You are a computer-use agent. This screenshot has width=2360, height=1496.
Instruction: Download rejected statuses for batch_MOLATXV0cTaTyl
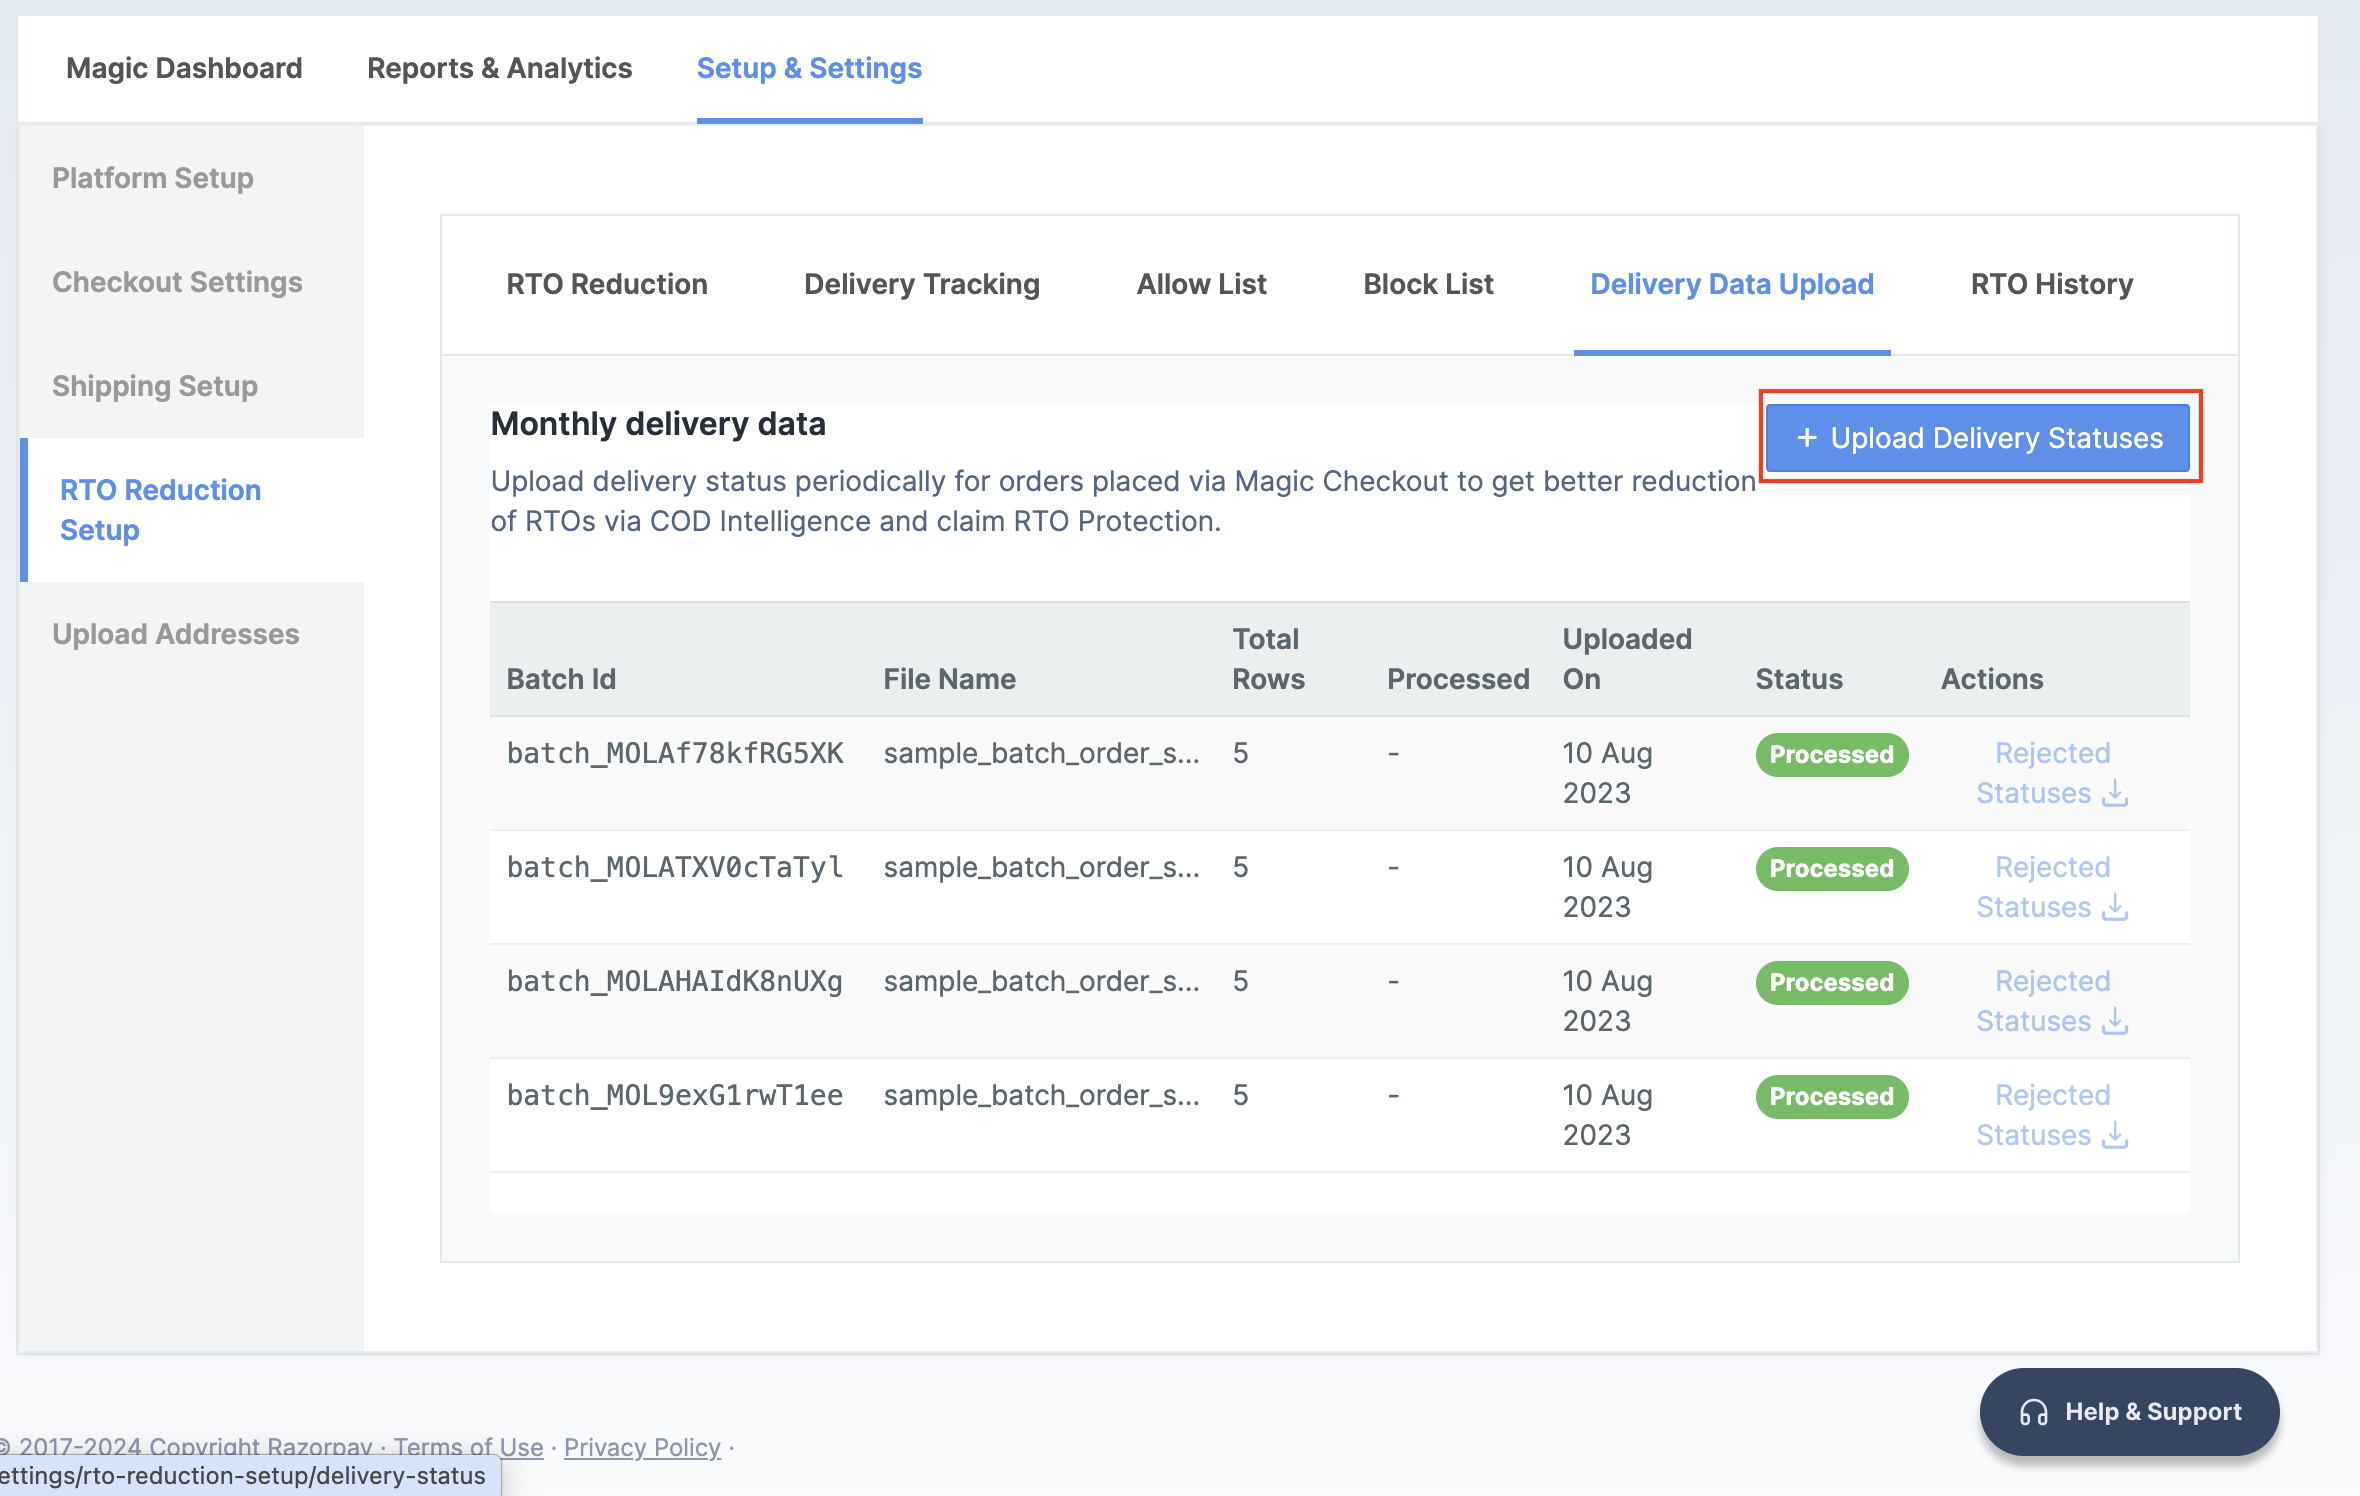(x=2115, y=907)
